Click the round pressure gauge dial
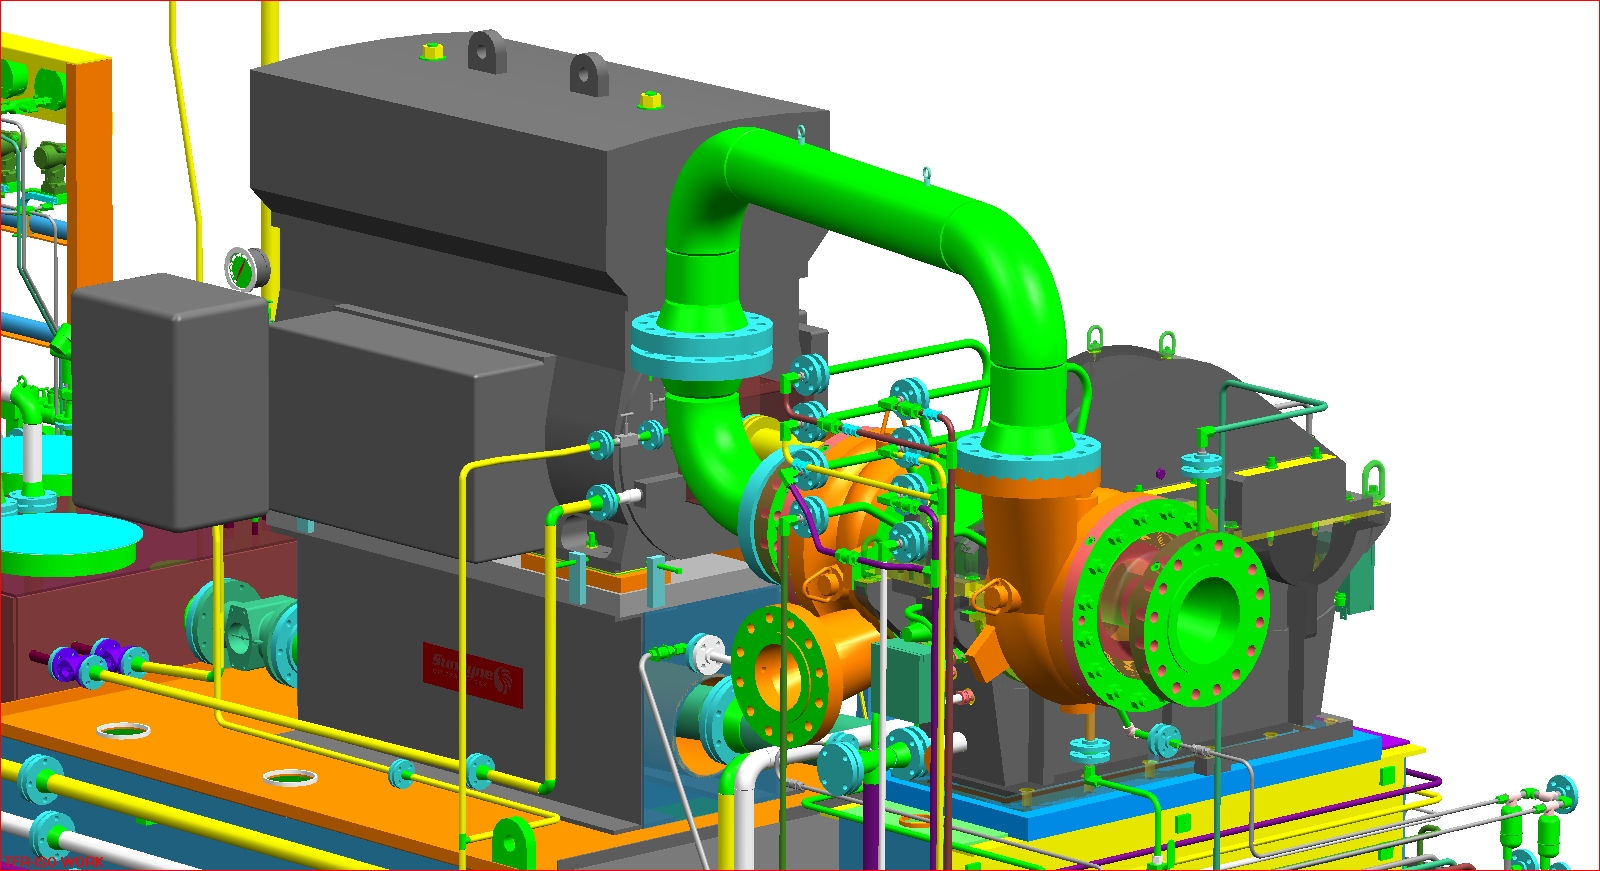Image resolution: width=1600 pixels, height=871 pixels. (x=241, y=269)
